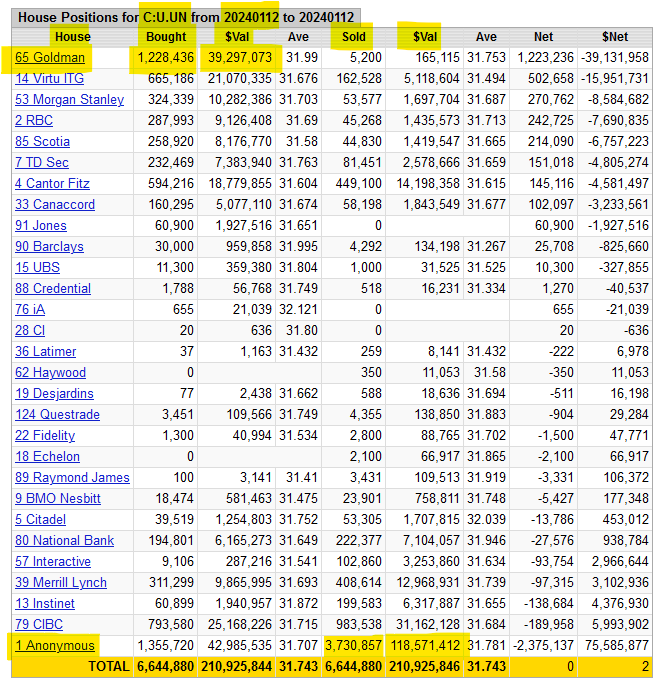
Task: Select Goldman $Net -39,131,958
Action: point(614,57)
